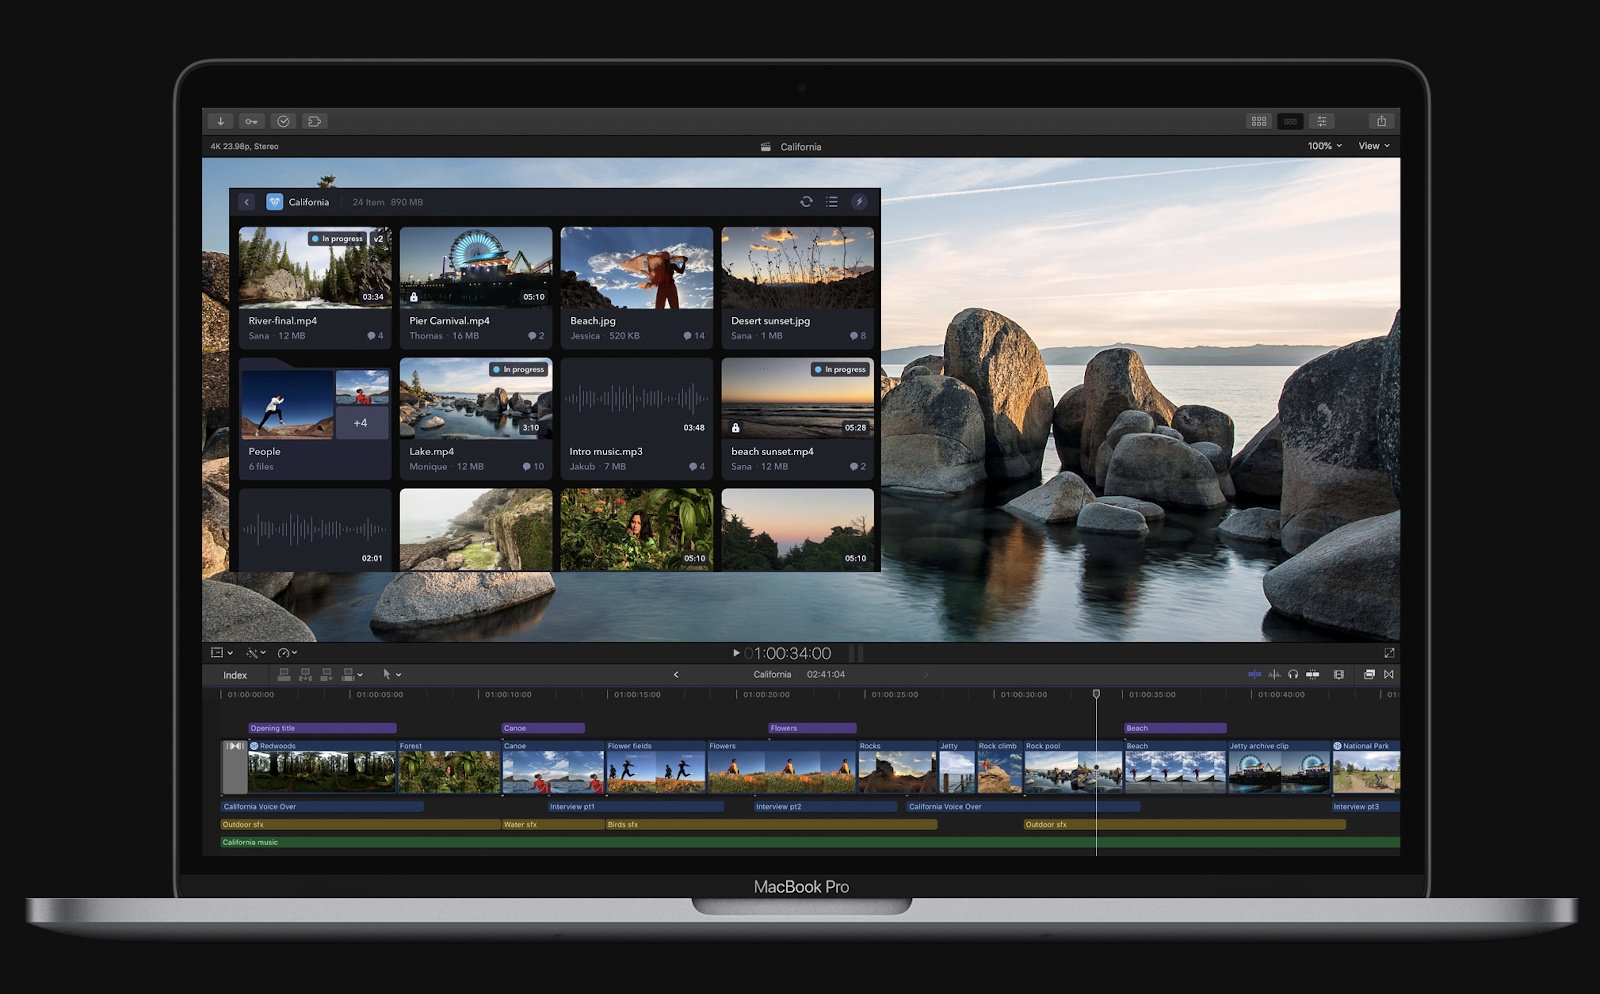1600x994 pixels.
Task: Click the lock icon on beach sunset.mp4
Action: point(736,428)
